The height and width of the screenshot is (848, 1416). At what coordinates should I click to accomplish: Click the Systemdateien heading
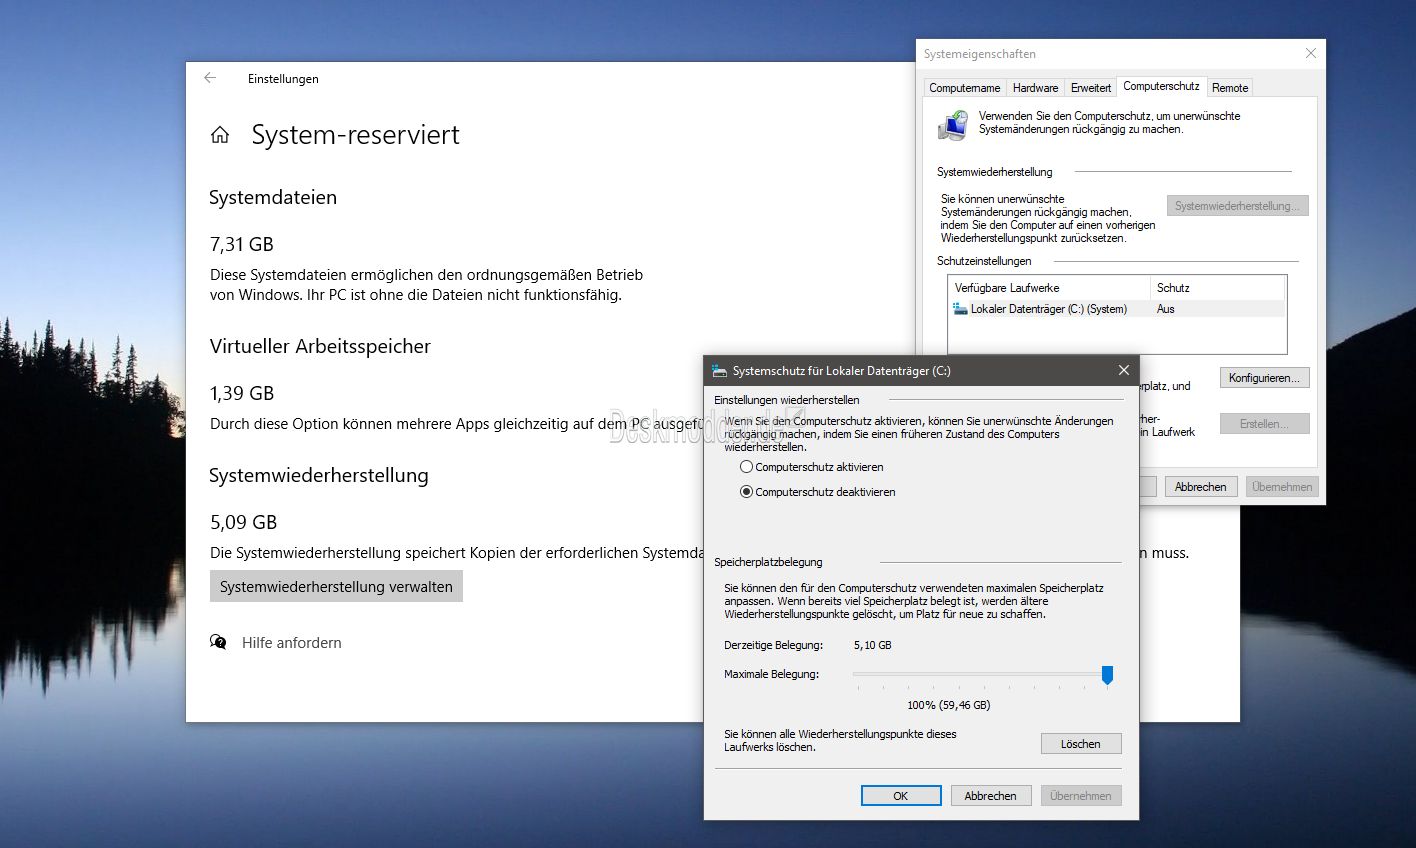(273, 197)
